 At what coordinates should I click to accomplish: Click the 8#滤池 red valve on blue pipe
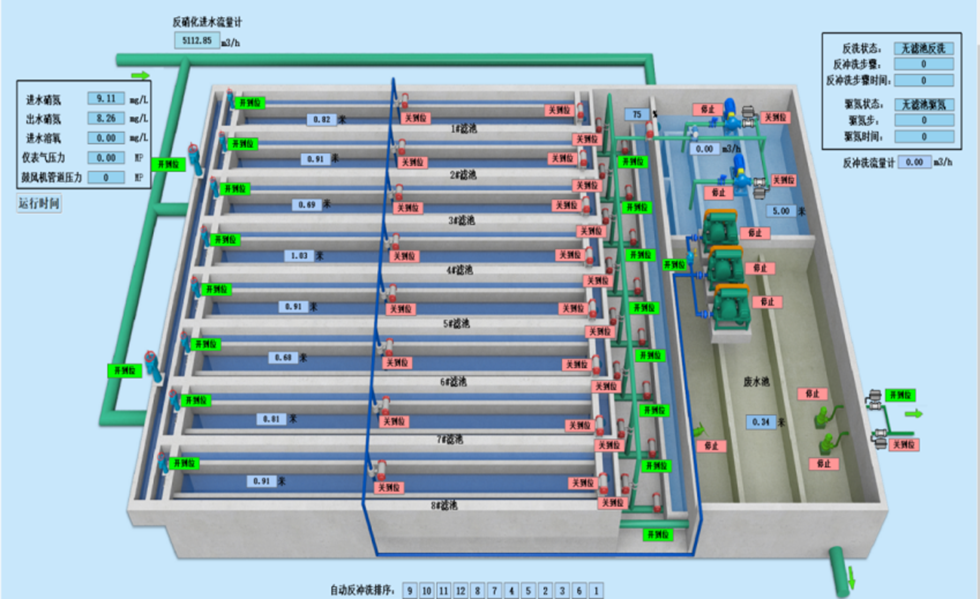click(x=381, y=469)
